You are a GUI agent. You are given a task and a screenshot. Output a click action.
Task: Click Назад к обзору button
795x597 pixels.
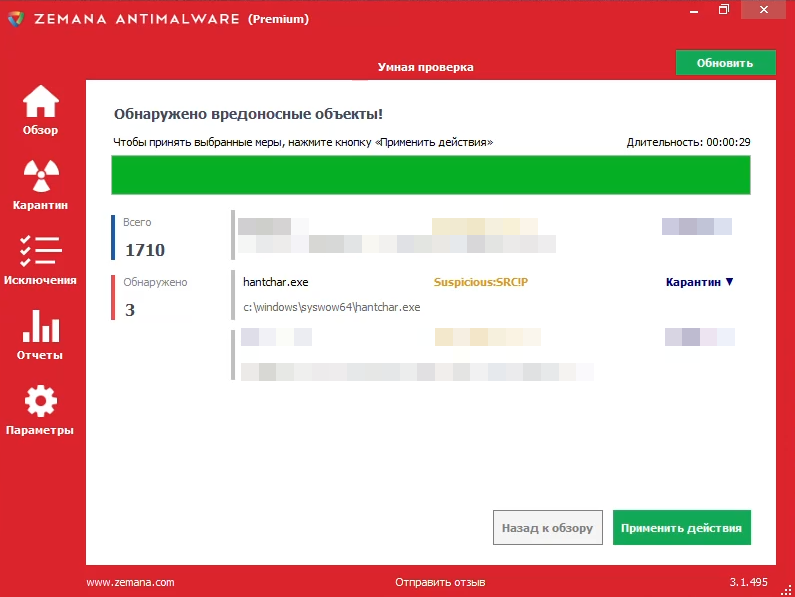548,528
